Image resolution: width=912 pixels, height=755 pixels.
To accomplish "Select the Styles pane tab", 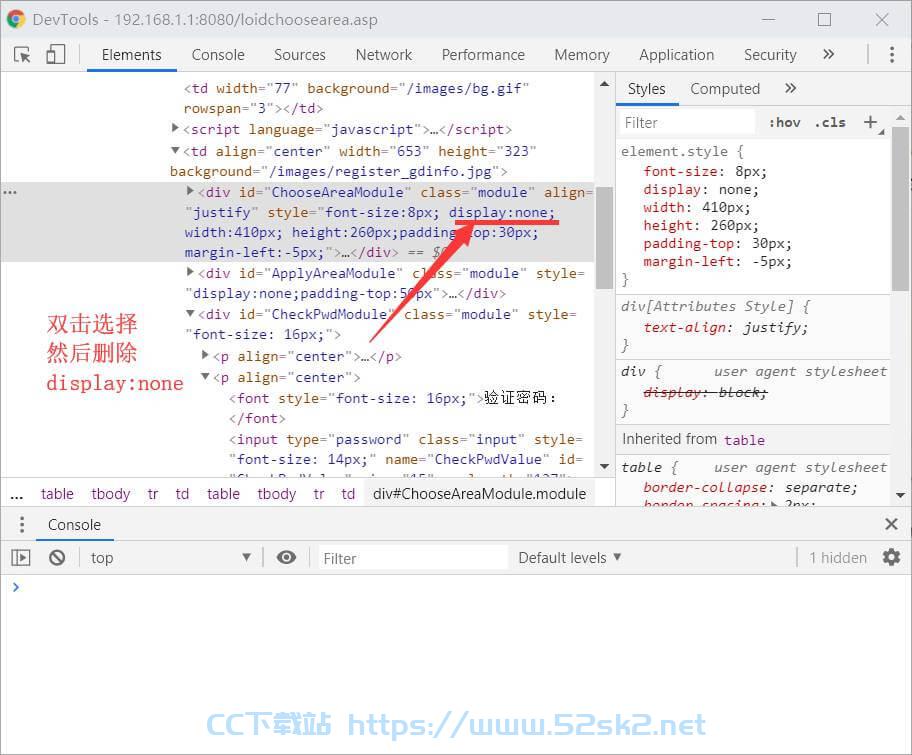I will point(646,89).
